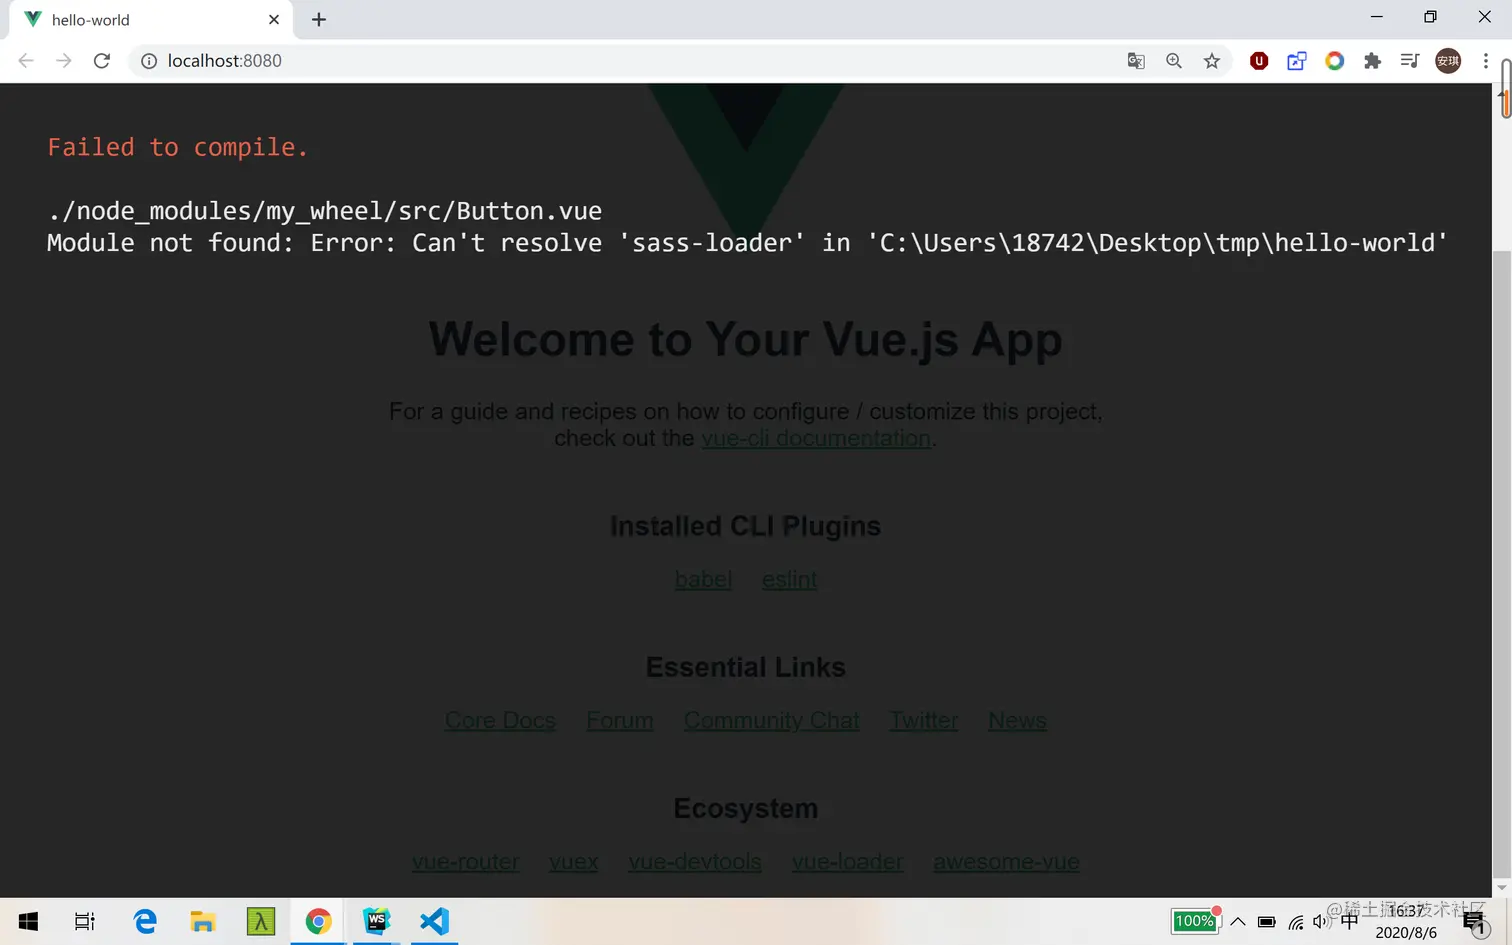Go forward in browser history
The width and height of the screenshot is (1512, 945).
[63, 61]
